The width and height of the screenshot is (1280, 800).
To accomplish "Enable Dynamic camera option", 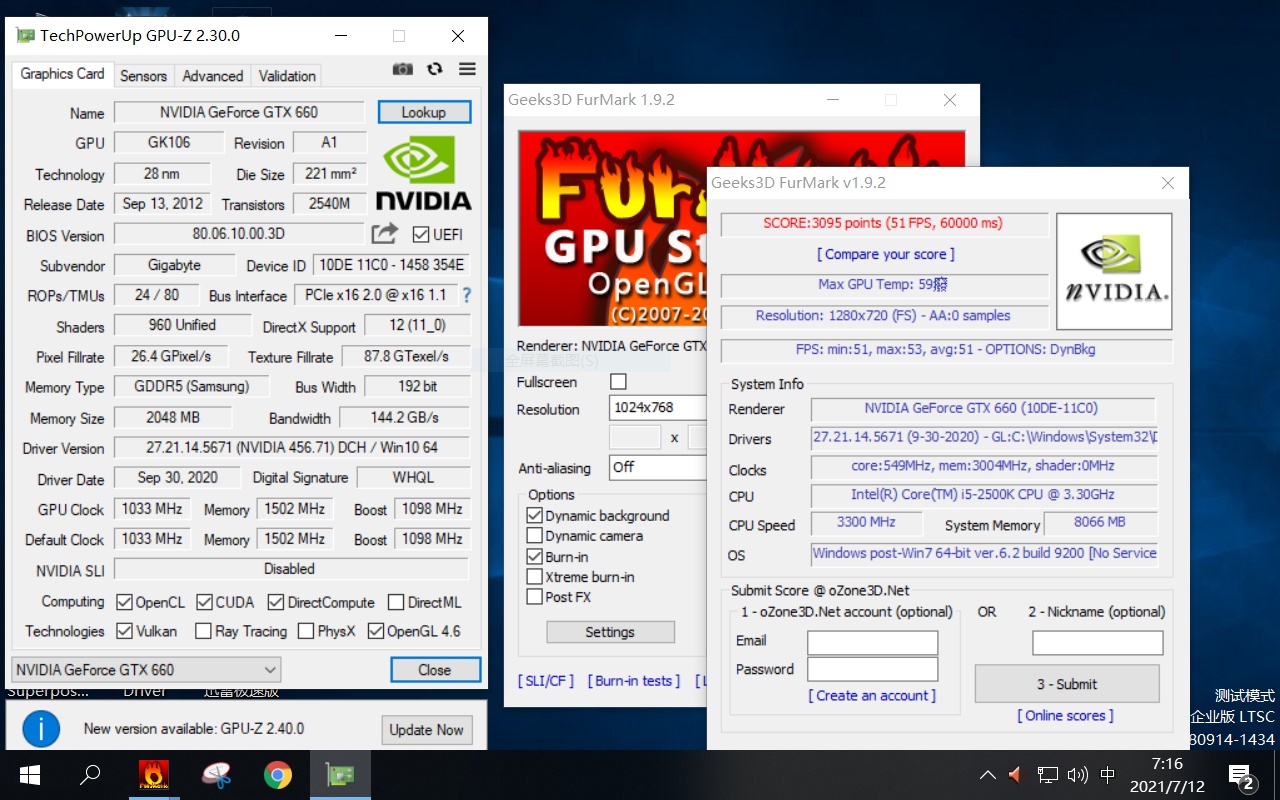I will coord(534,536).
